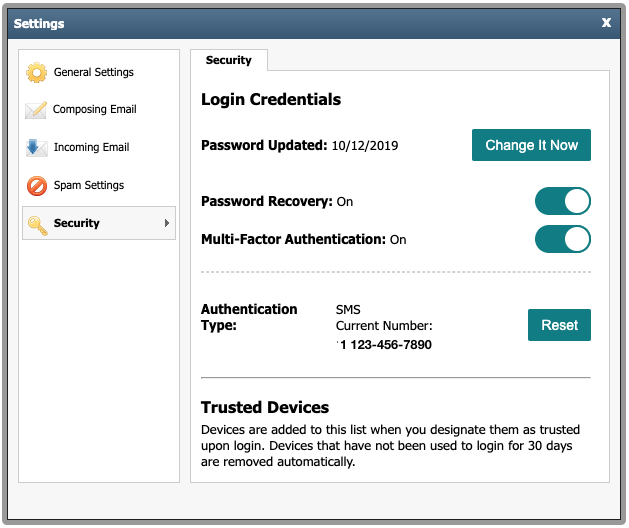Click the General Settings gear icon

pos(37,73)
